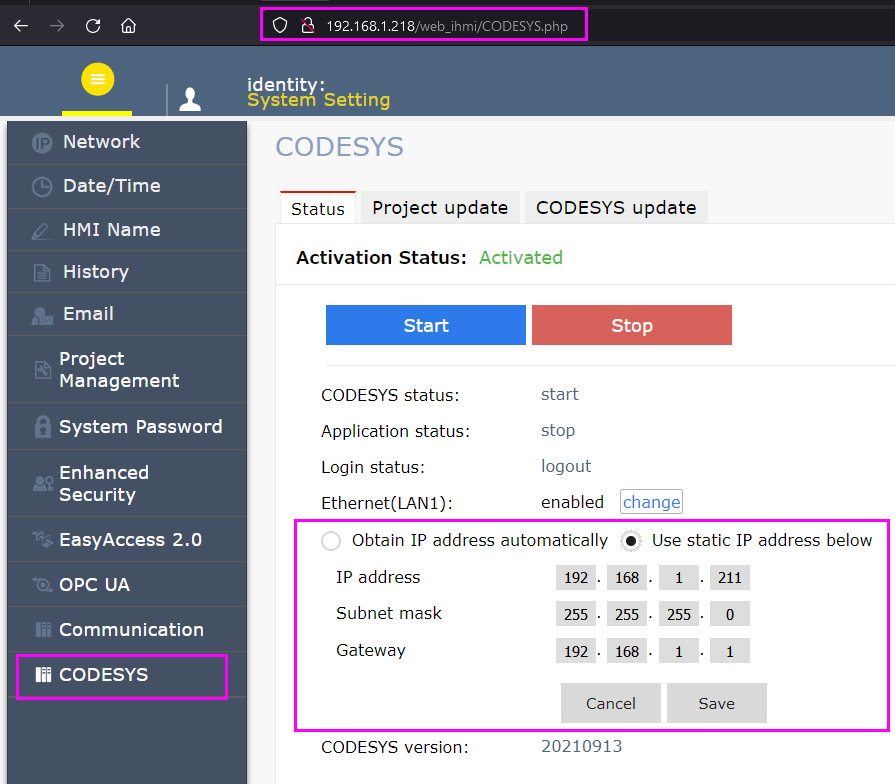Switch to the CODESYS update tab
This screenshot has width=895, height=784.
(x=616, y=207)
